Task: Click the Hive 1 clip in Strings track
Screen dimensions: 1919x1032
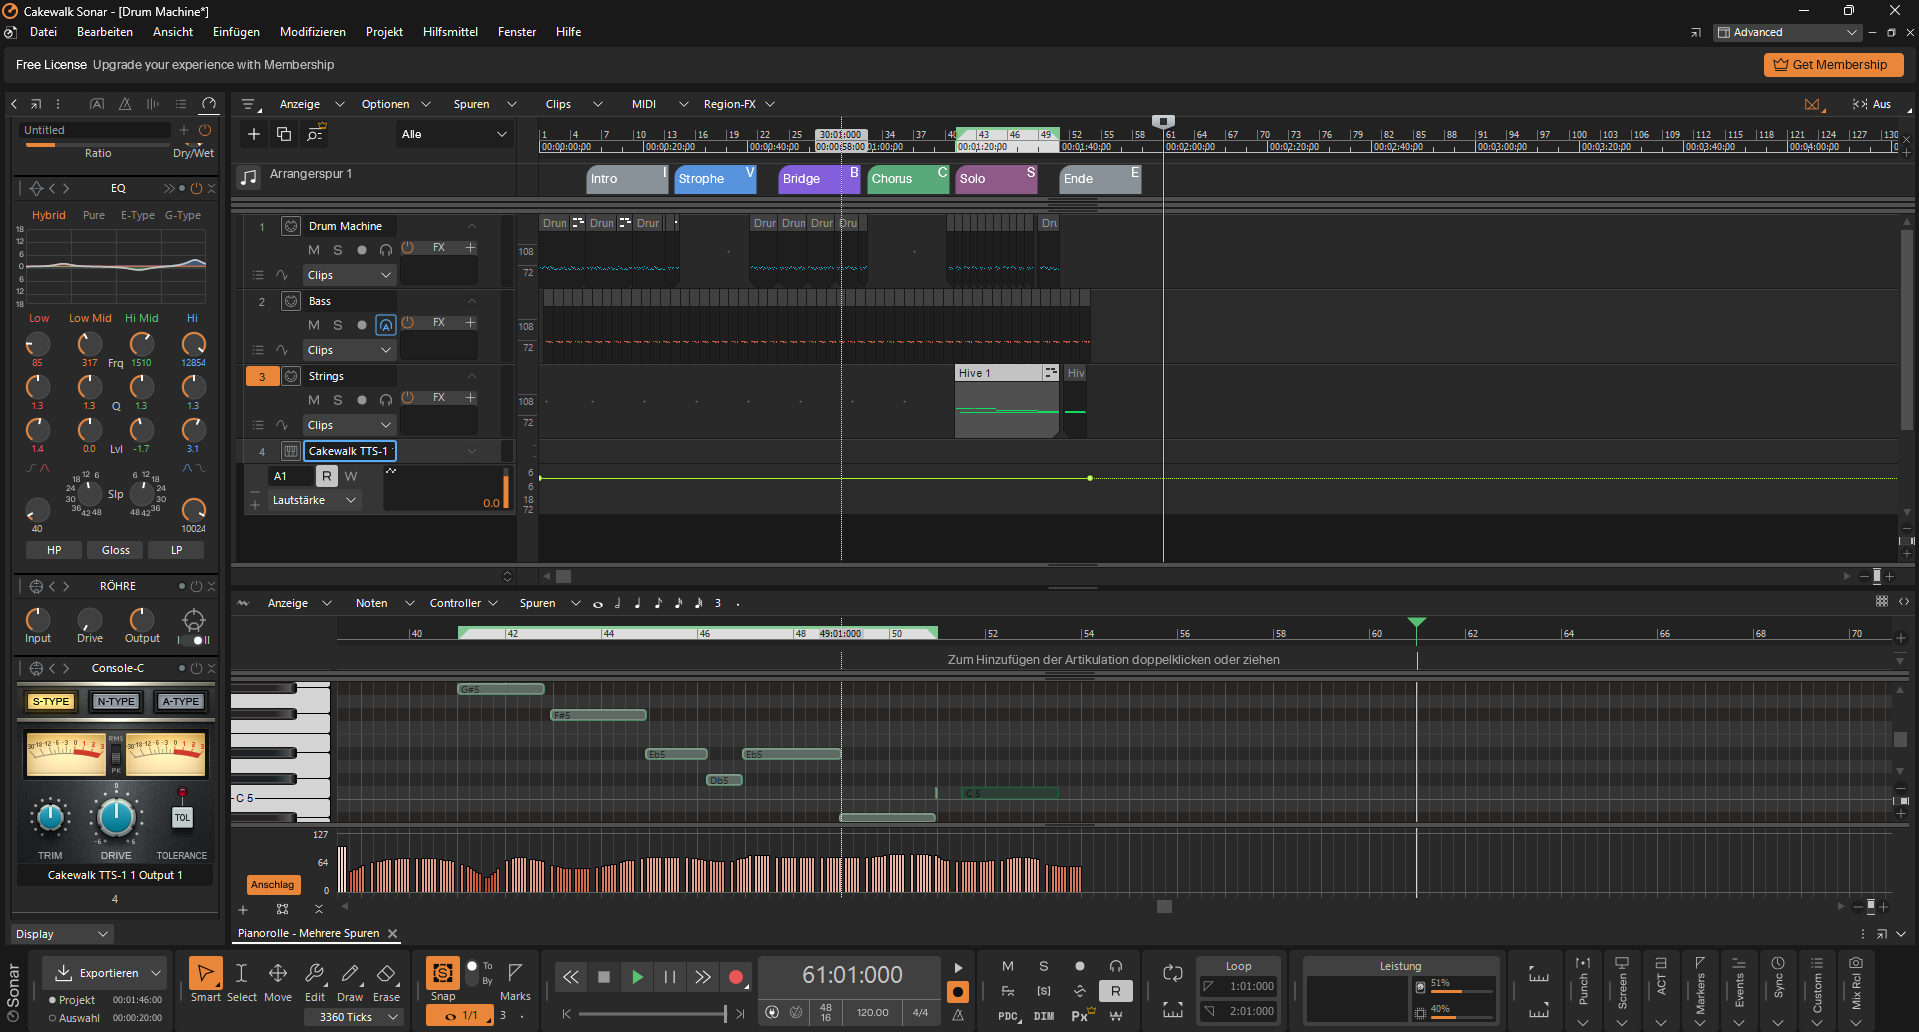Action: (1006, 400)
